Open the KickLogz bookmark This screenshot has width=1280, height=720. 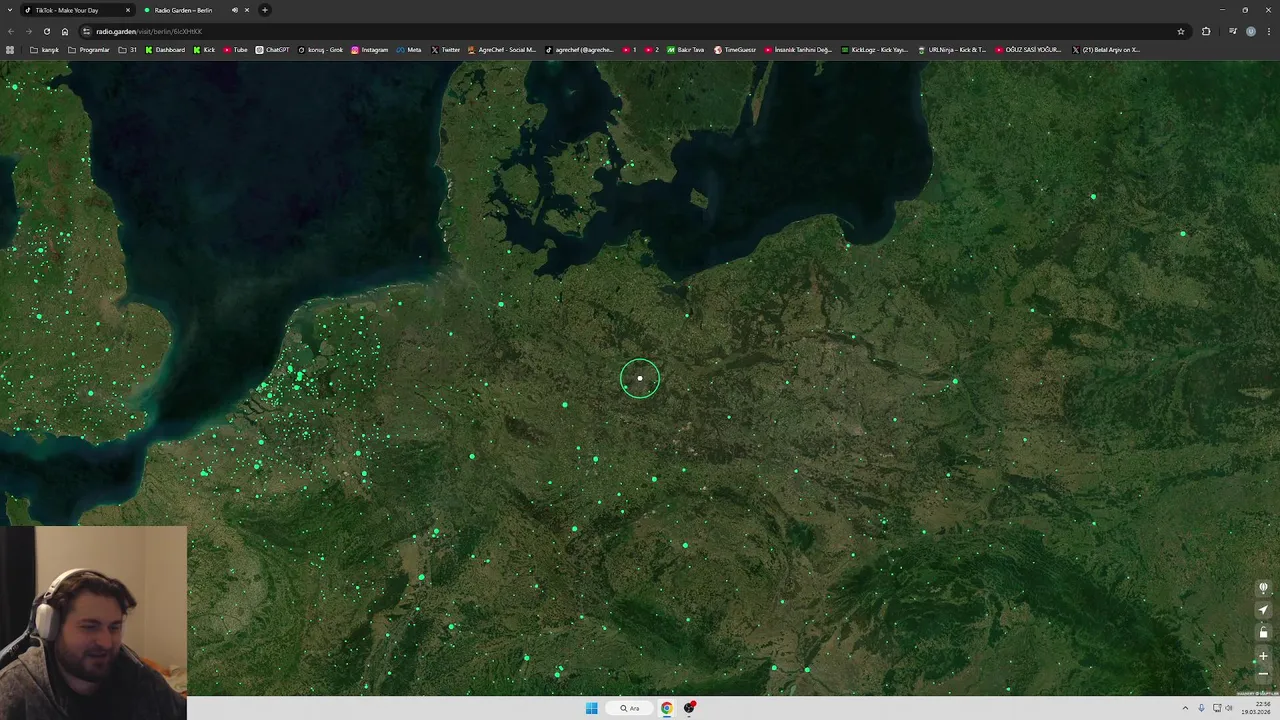(874, 50)
